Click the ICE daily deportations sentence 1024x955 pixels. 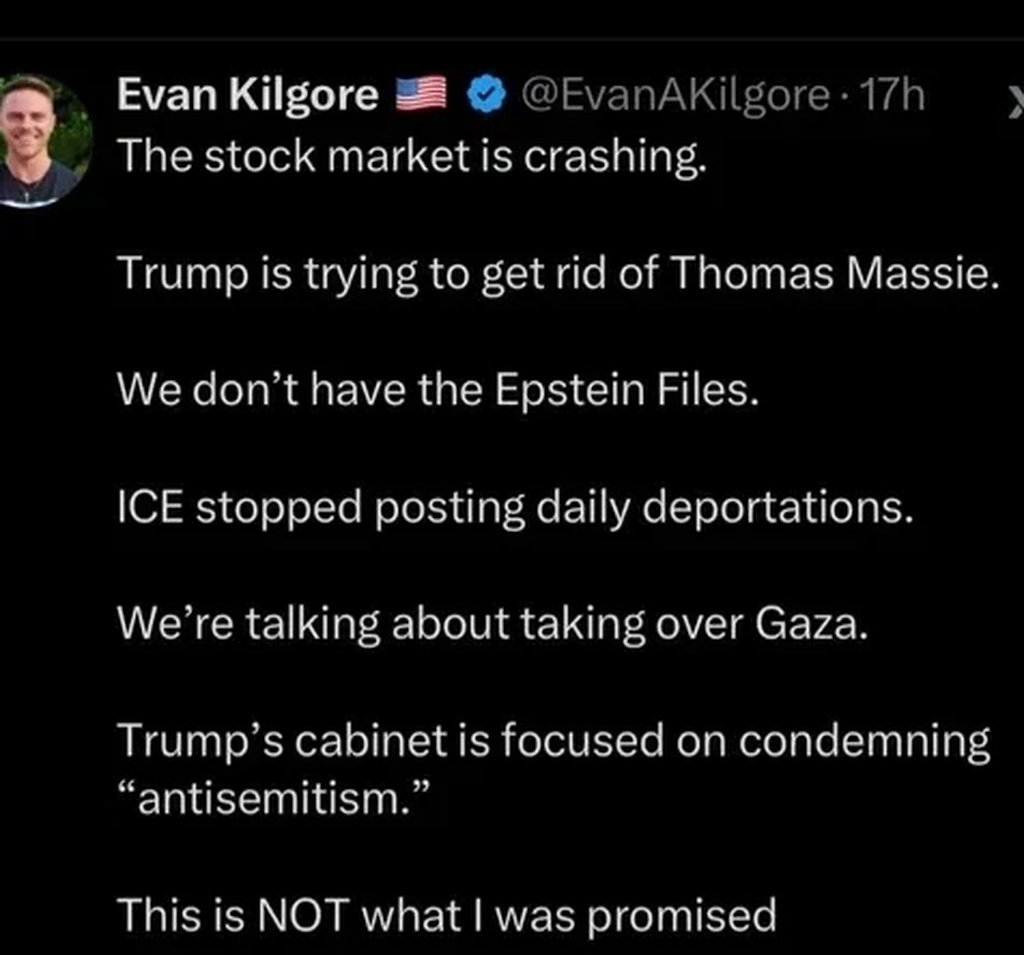coord(515,508)
